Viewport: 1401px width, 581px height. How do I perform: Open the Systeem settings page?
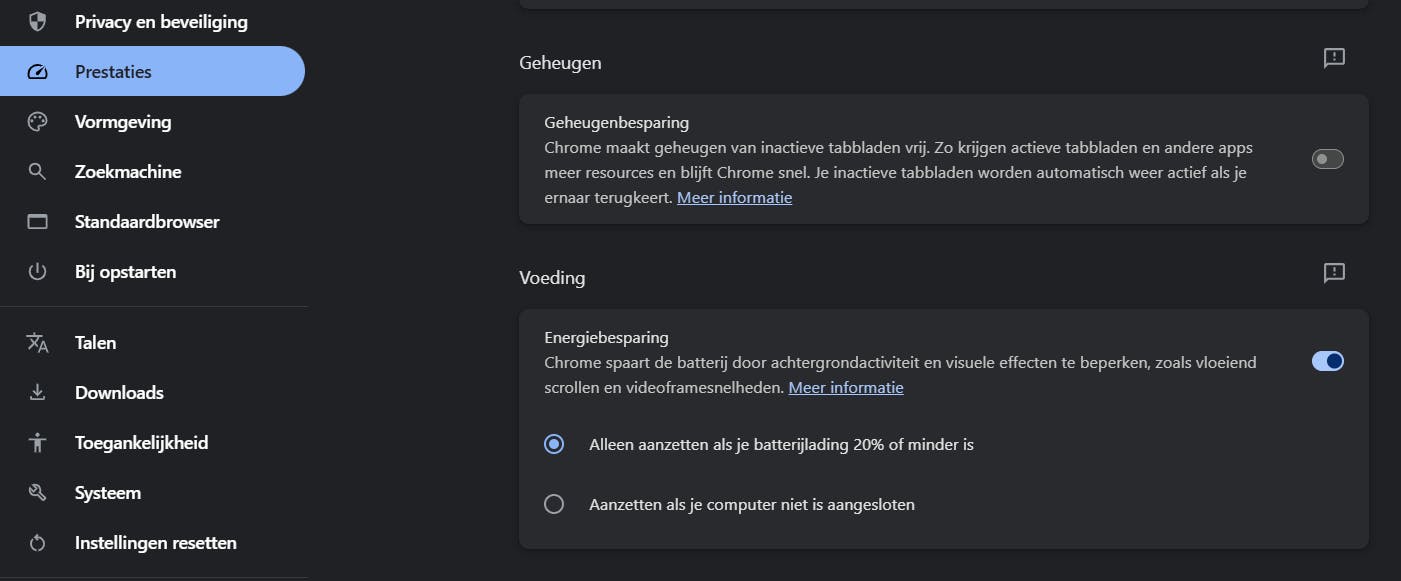[107, 493]
